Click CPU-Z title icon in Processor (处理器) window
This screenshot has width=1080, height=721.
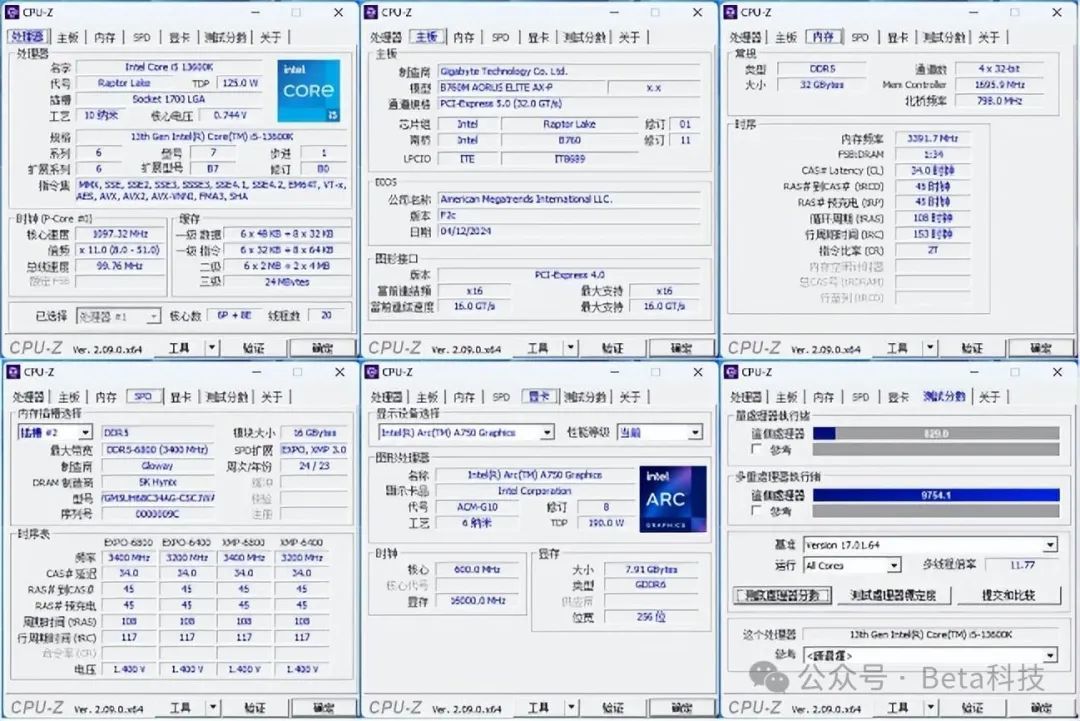(x=12, y=12)
